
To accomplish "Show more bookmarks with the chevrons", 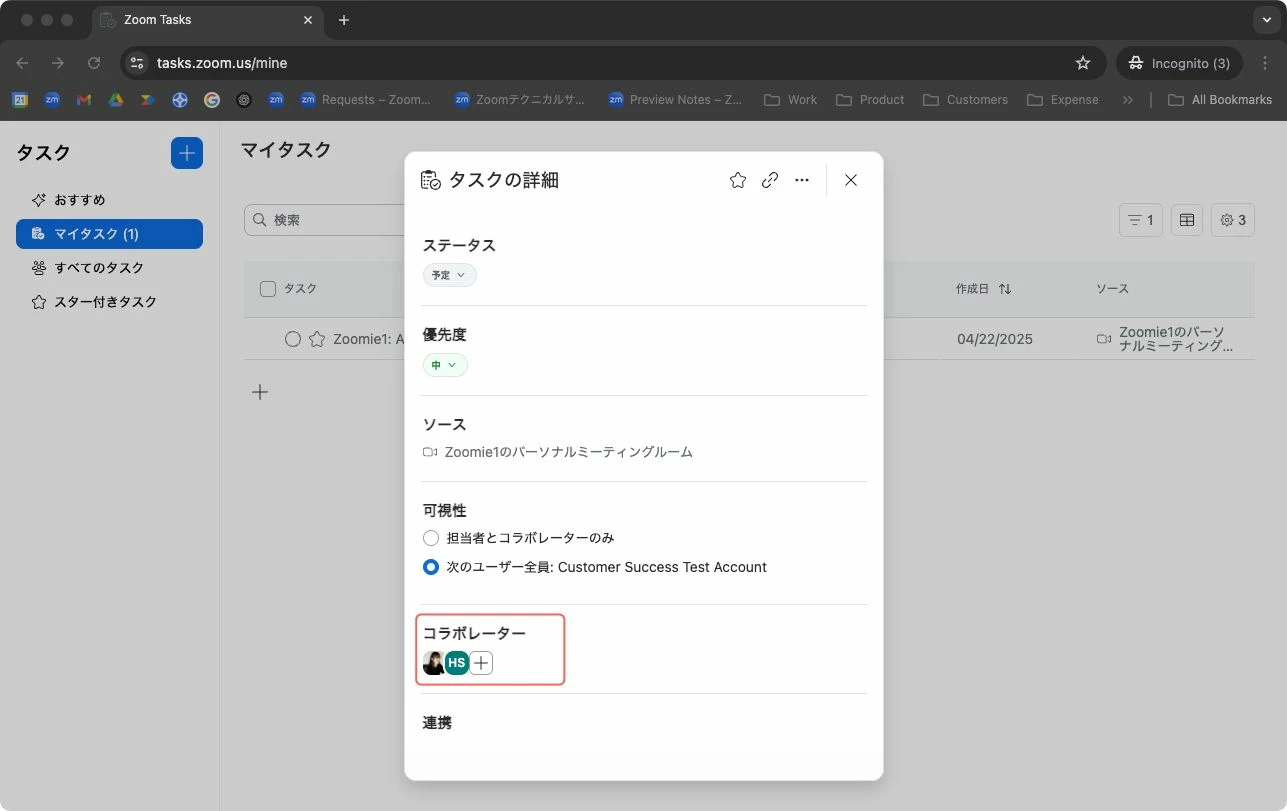I will [x=1128, y=100].
